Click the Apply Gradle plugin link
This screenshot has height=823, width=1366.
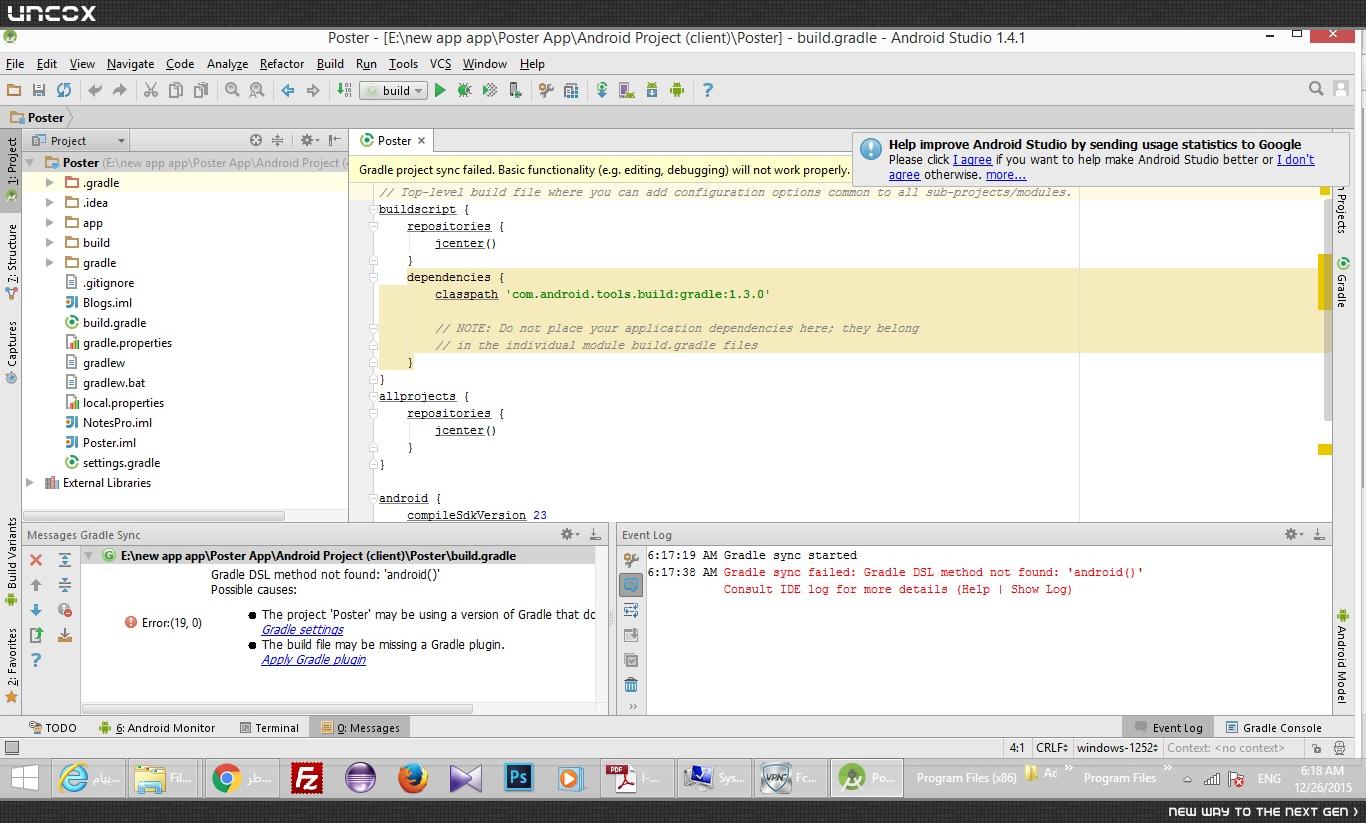pos(314,660)
